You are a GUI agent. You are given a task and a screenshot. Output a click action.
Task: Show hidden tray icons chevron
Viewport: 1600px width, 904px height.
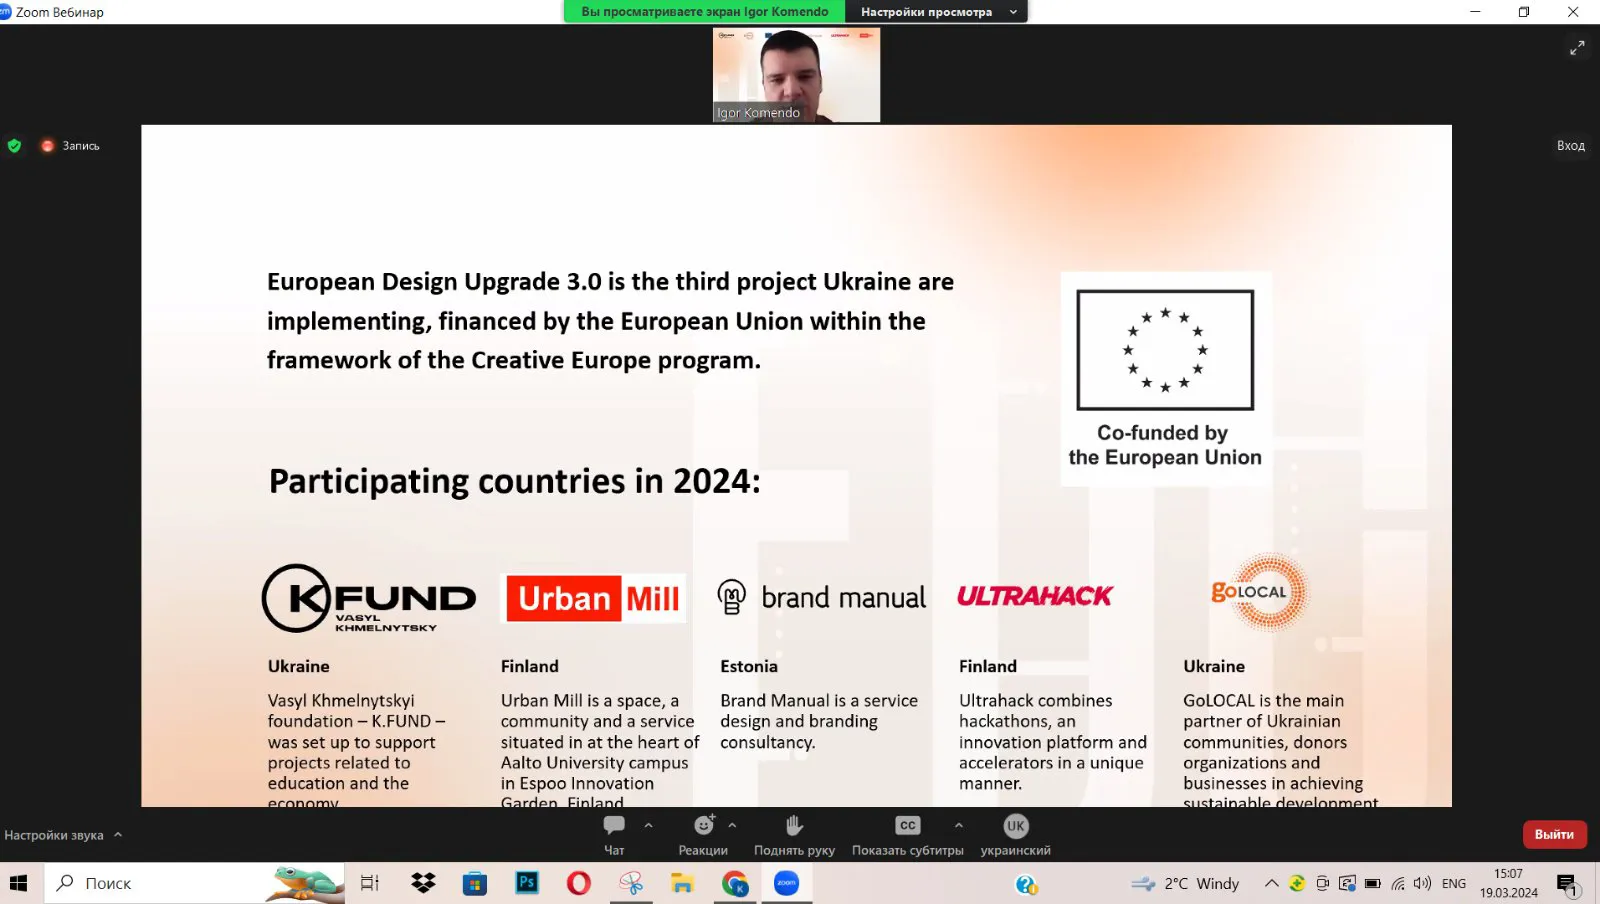[1271, 883]
